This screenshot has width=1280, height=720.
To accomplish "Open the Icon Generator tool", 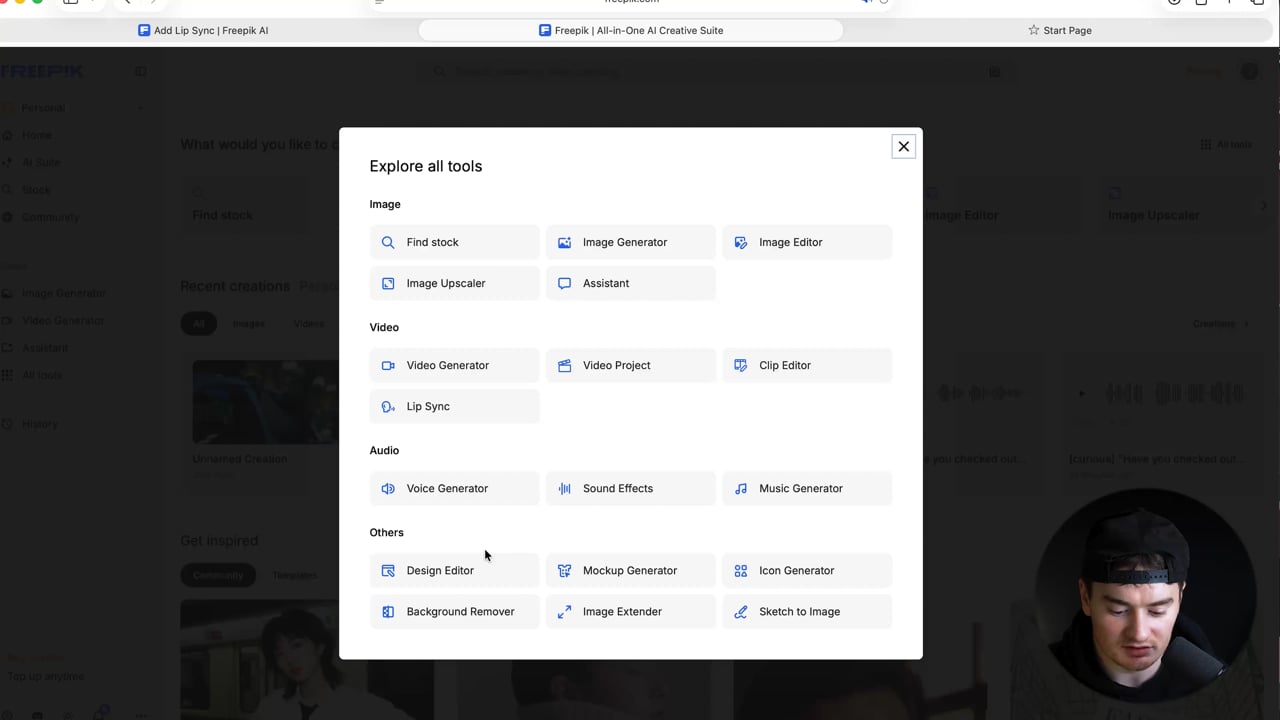I will [807, 570].
